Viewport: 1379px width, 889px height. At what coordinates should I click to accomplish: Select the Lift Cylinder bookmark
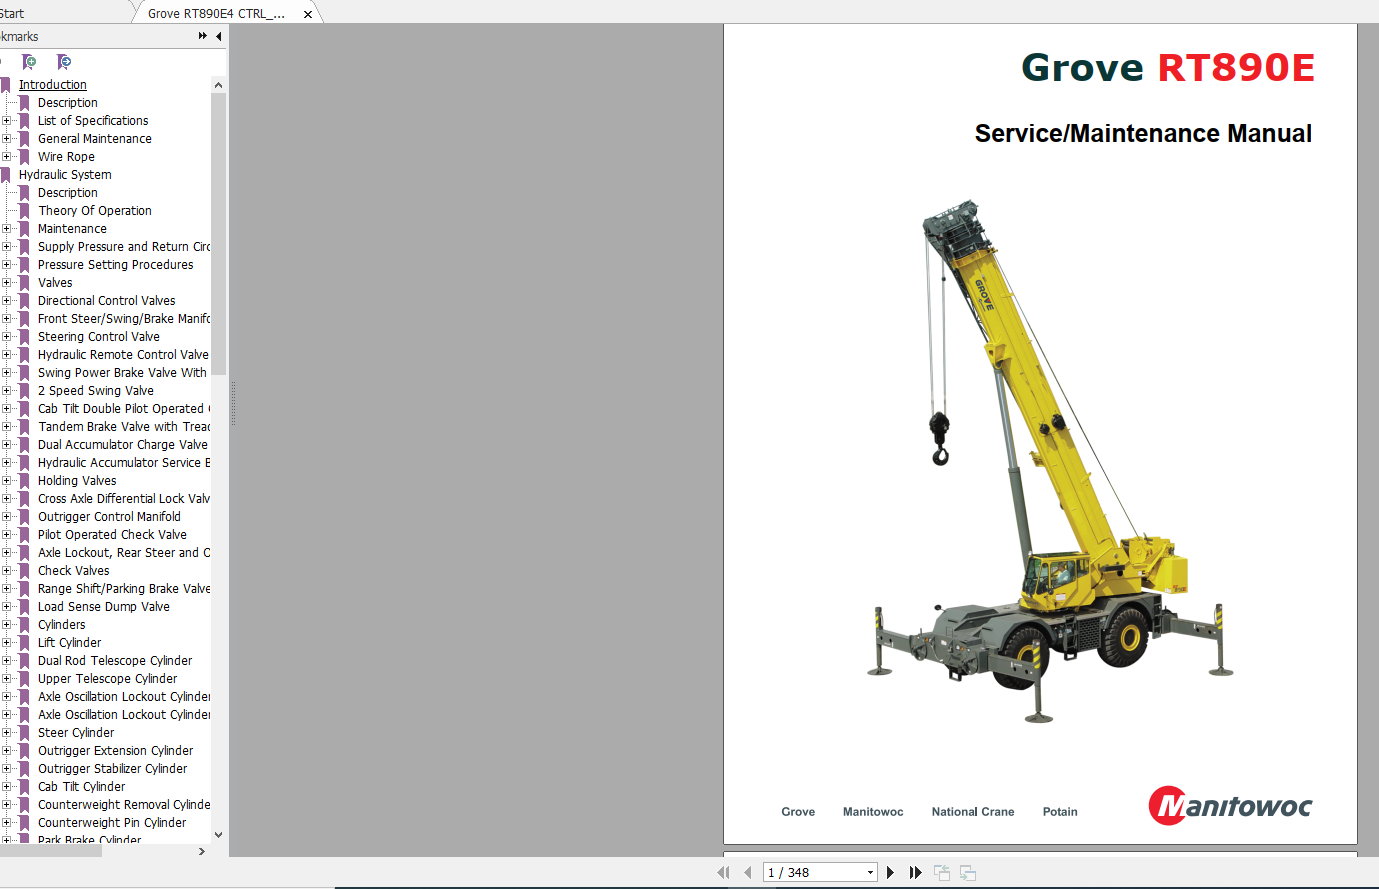69,643
